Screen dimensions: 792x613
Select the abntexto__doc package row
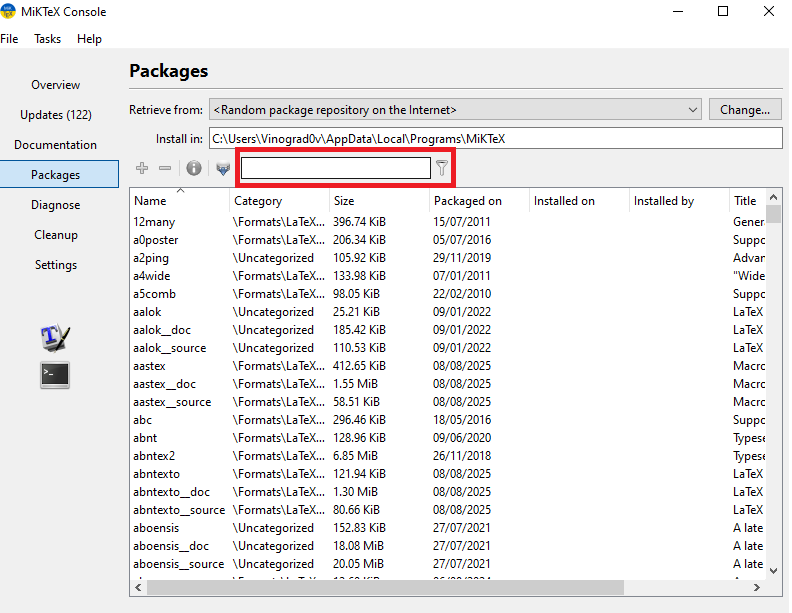[448, 492]
